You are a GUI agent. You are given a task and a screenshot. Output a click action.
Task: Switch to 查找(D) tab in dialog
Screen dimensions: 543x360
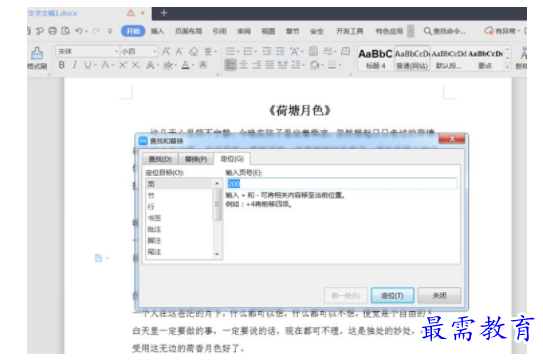click(x=160, y=159)
